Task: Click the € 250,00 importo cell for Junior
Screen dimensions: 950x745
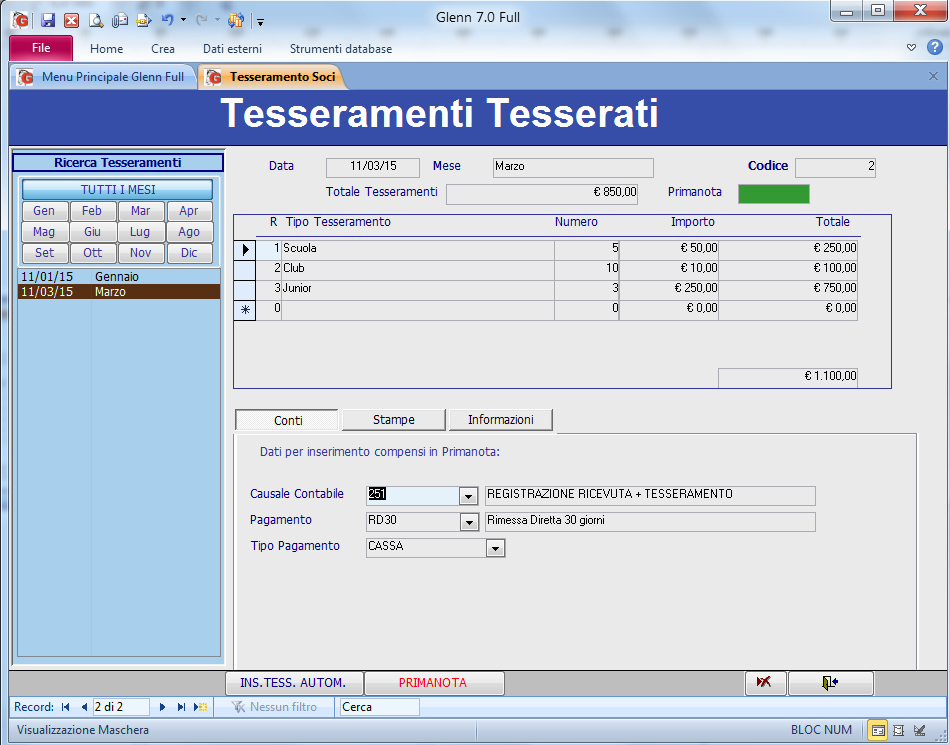Action: pos(669,288)
